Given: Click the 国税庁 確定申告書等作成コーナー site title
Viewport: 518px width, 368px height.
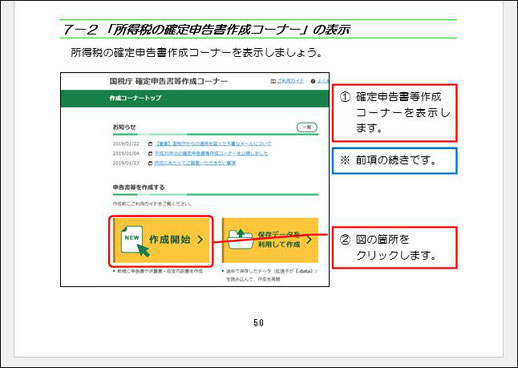Looking at the screenshot, I should pos(168,81).
